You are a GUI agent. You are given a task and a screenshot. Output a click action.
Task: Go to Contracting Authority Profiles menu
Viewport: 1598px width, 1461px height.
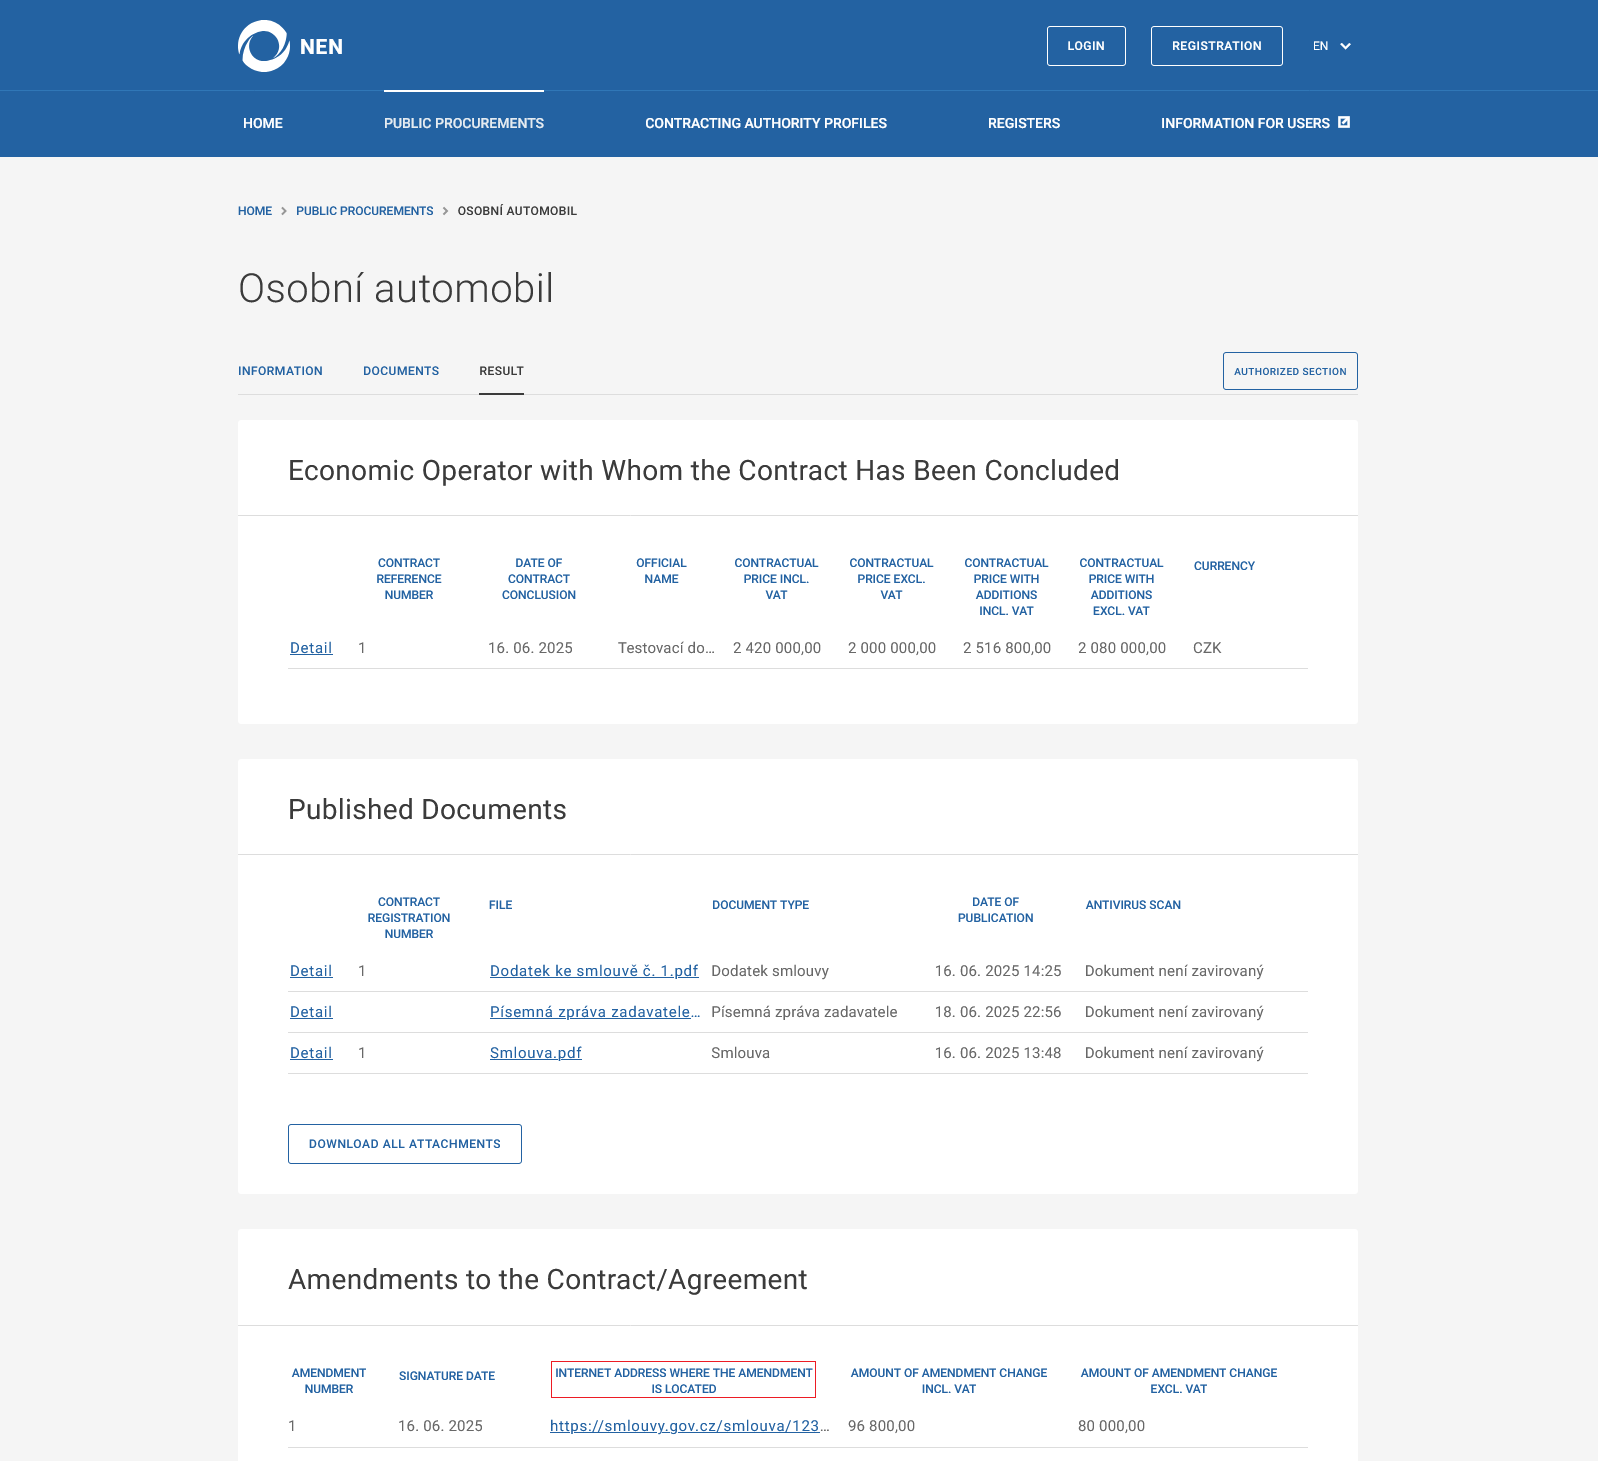tap(765, 123)
